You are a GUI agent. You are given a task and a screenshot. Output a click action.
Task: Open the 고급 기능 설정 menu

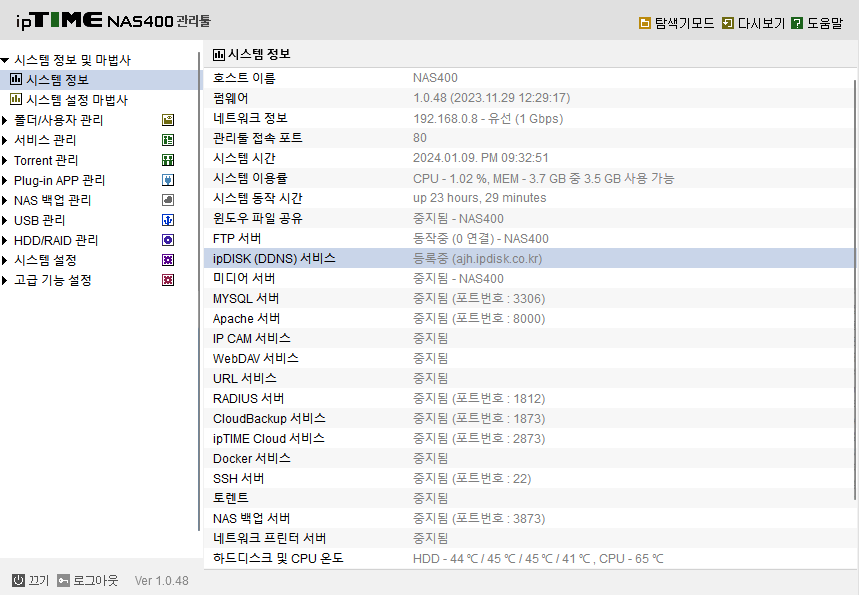click(x=53, y=280)
